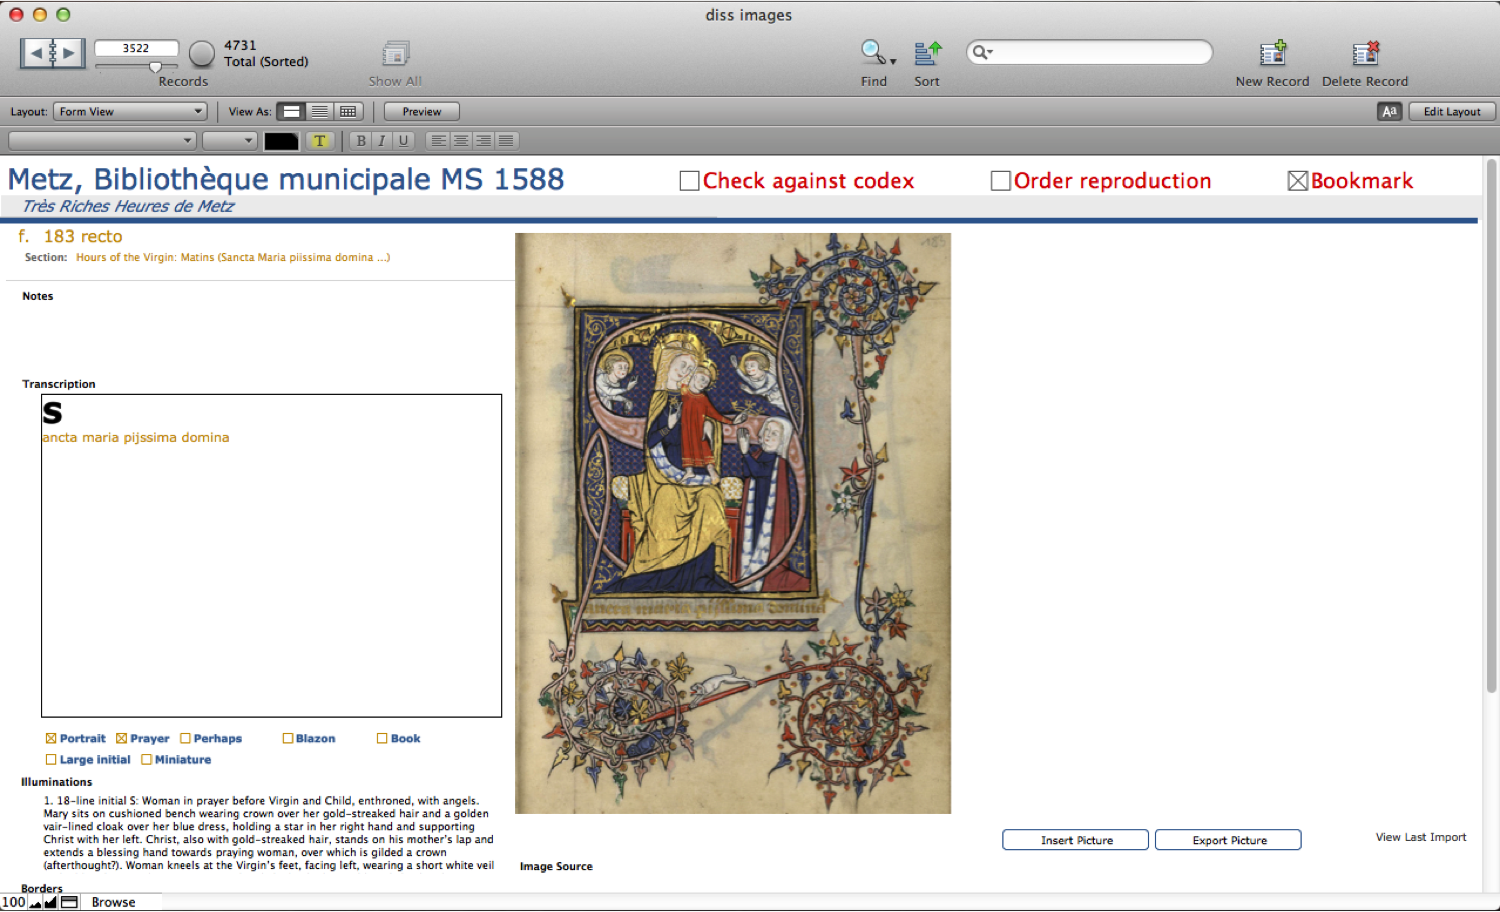Uncheck the Prayer checkbox
This screenshot has height=912, width=1500.
(x=121, y=739)
